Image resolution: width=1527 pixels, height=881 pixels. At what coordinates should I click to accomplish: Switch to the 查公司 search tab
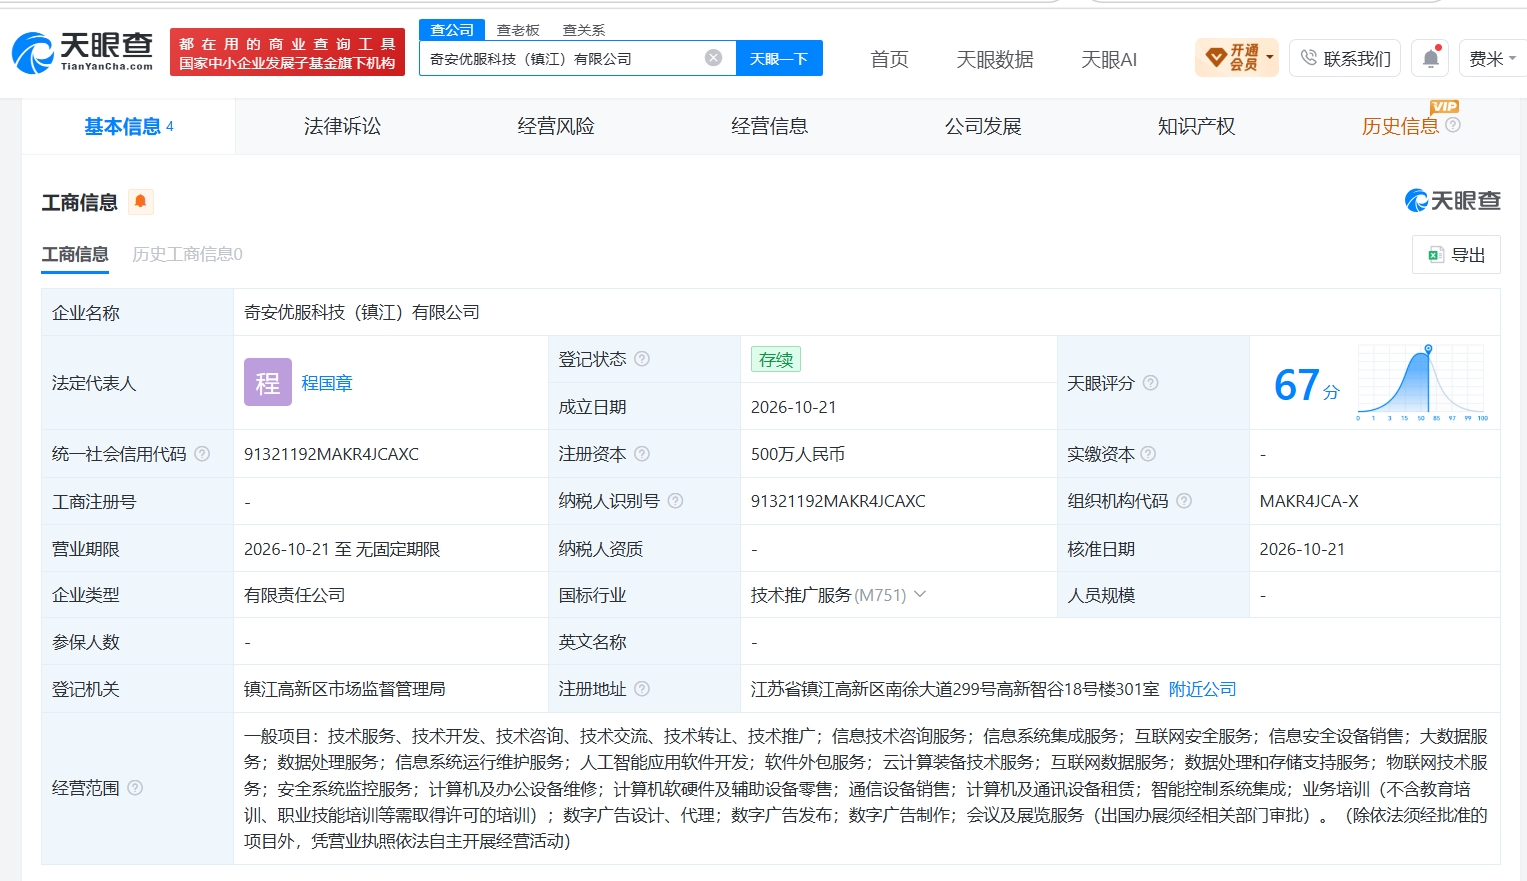(452, 30)
